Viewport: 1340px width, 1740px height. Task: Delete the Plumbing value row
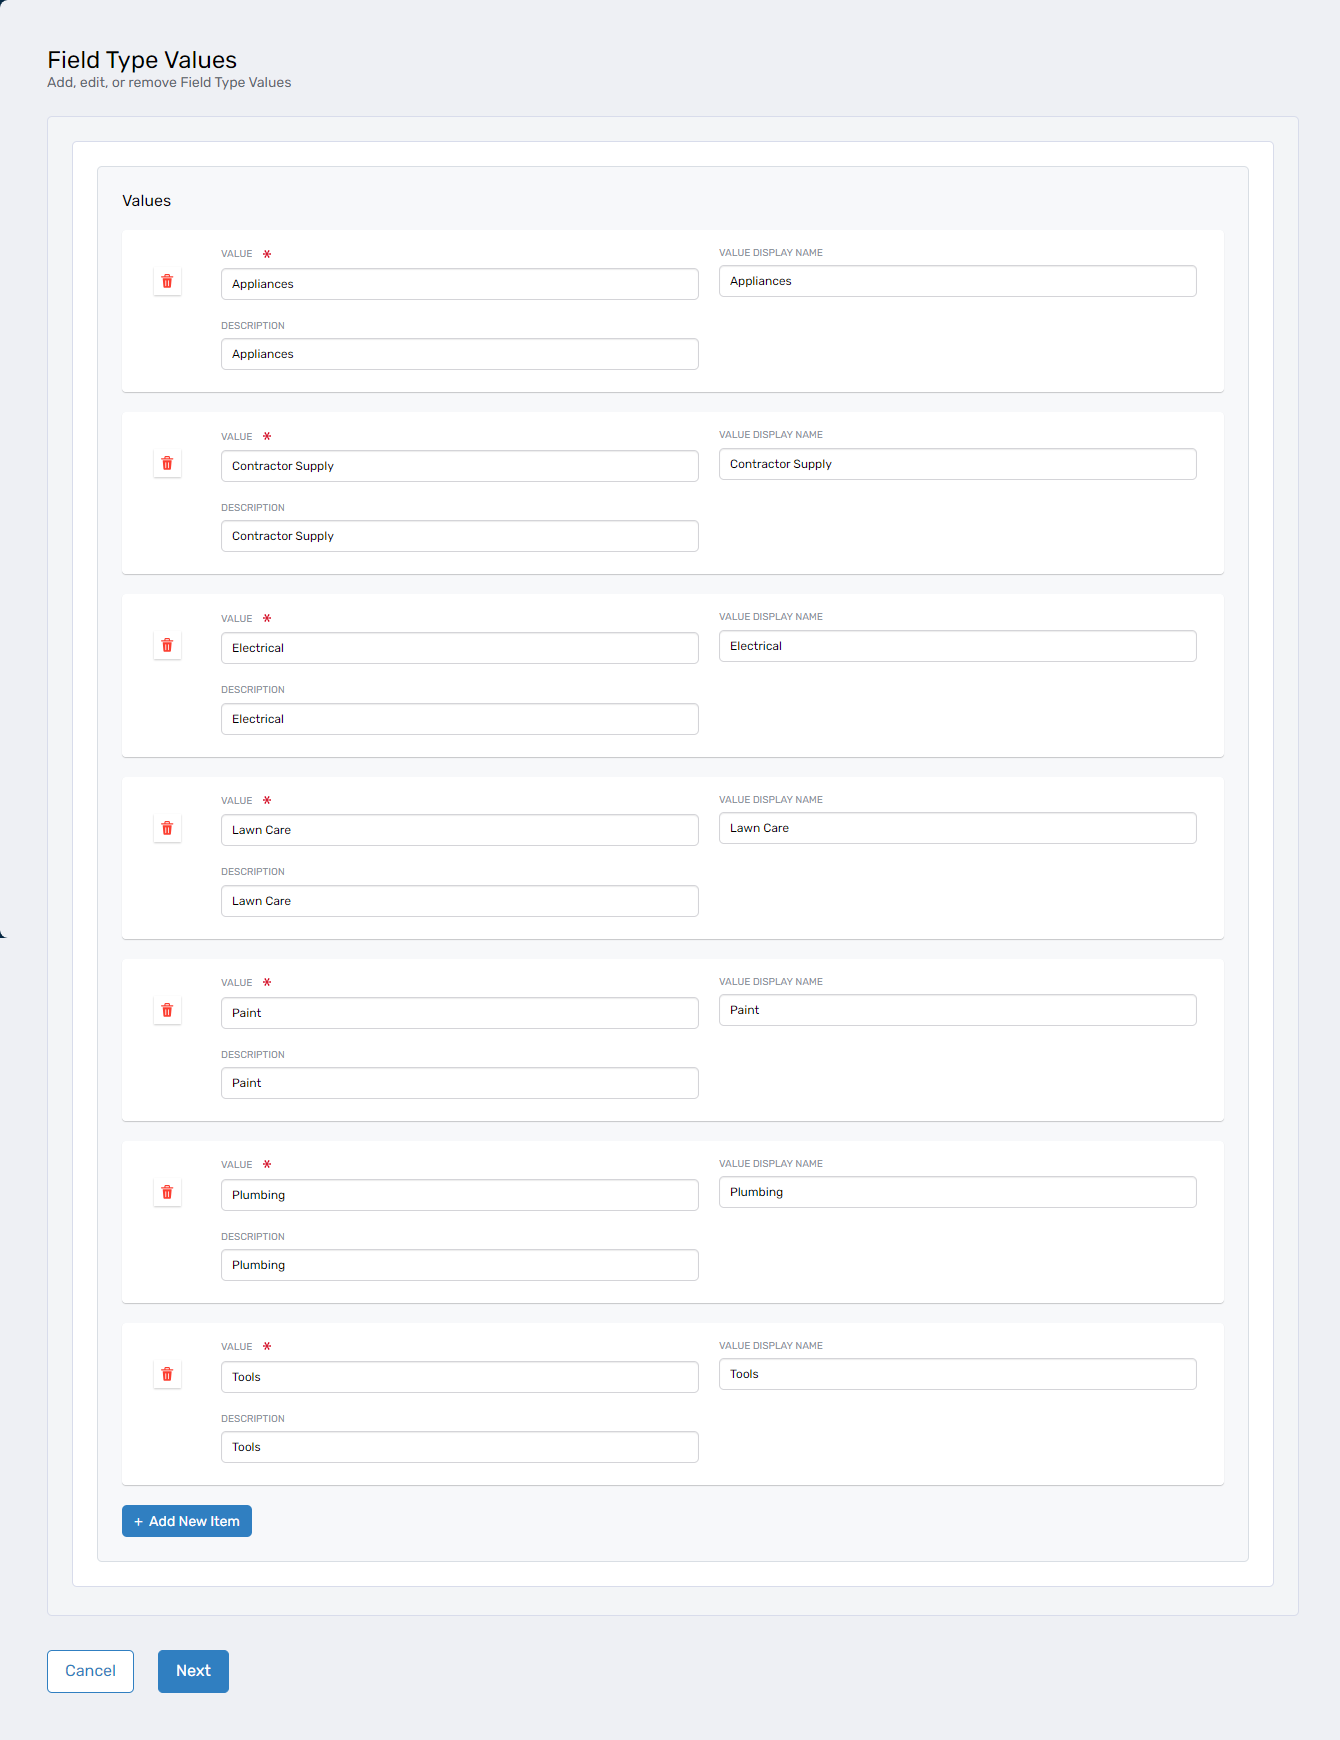(x=167, y=1193)
